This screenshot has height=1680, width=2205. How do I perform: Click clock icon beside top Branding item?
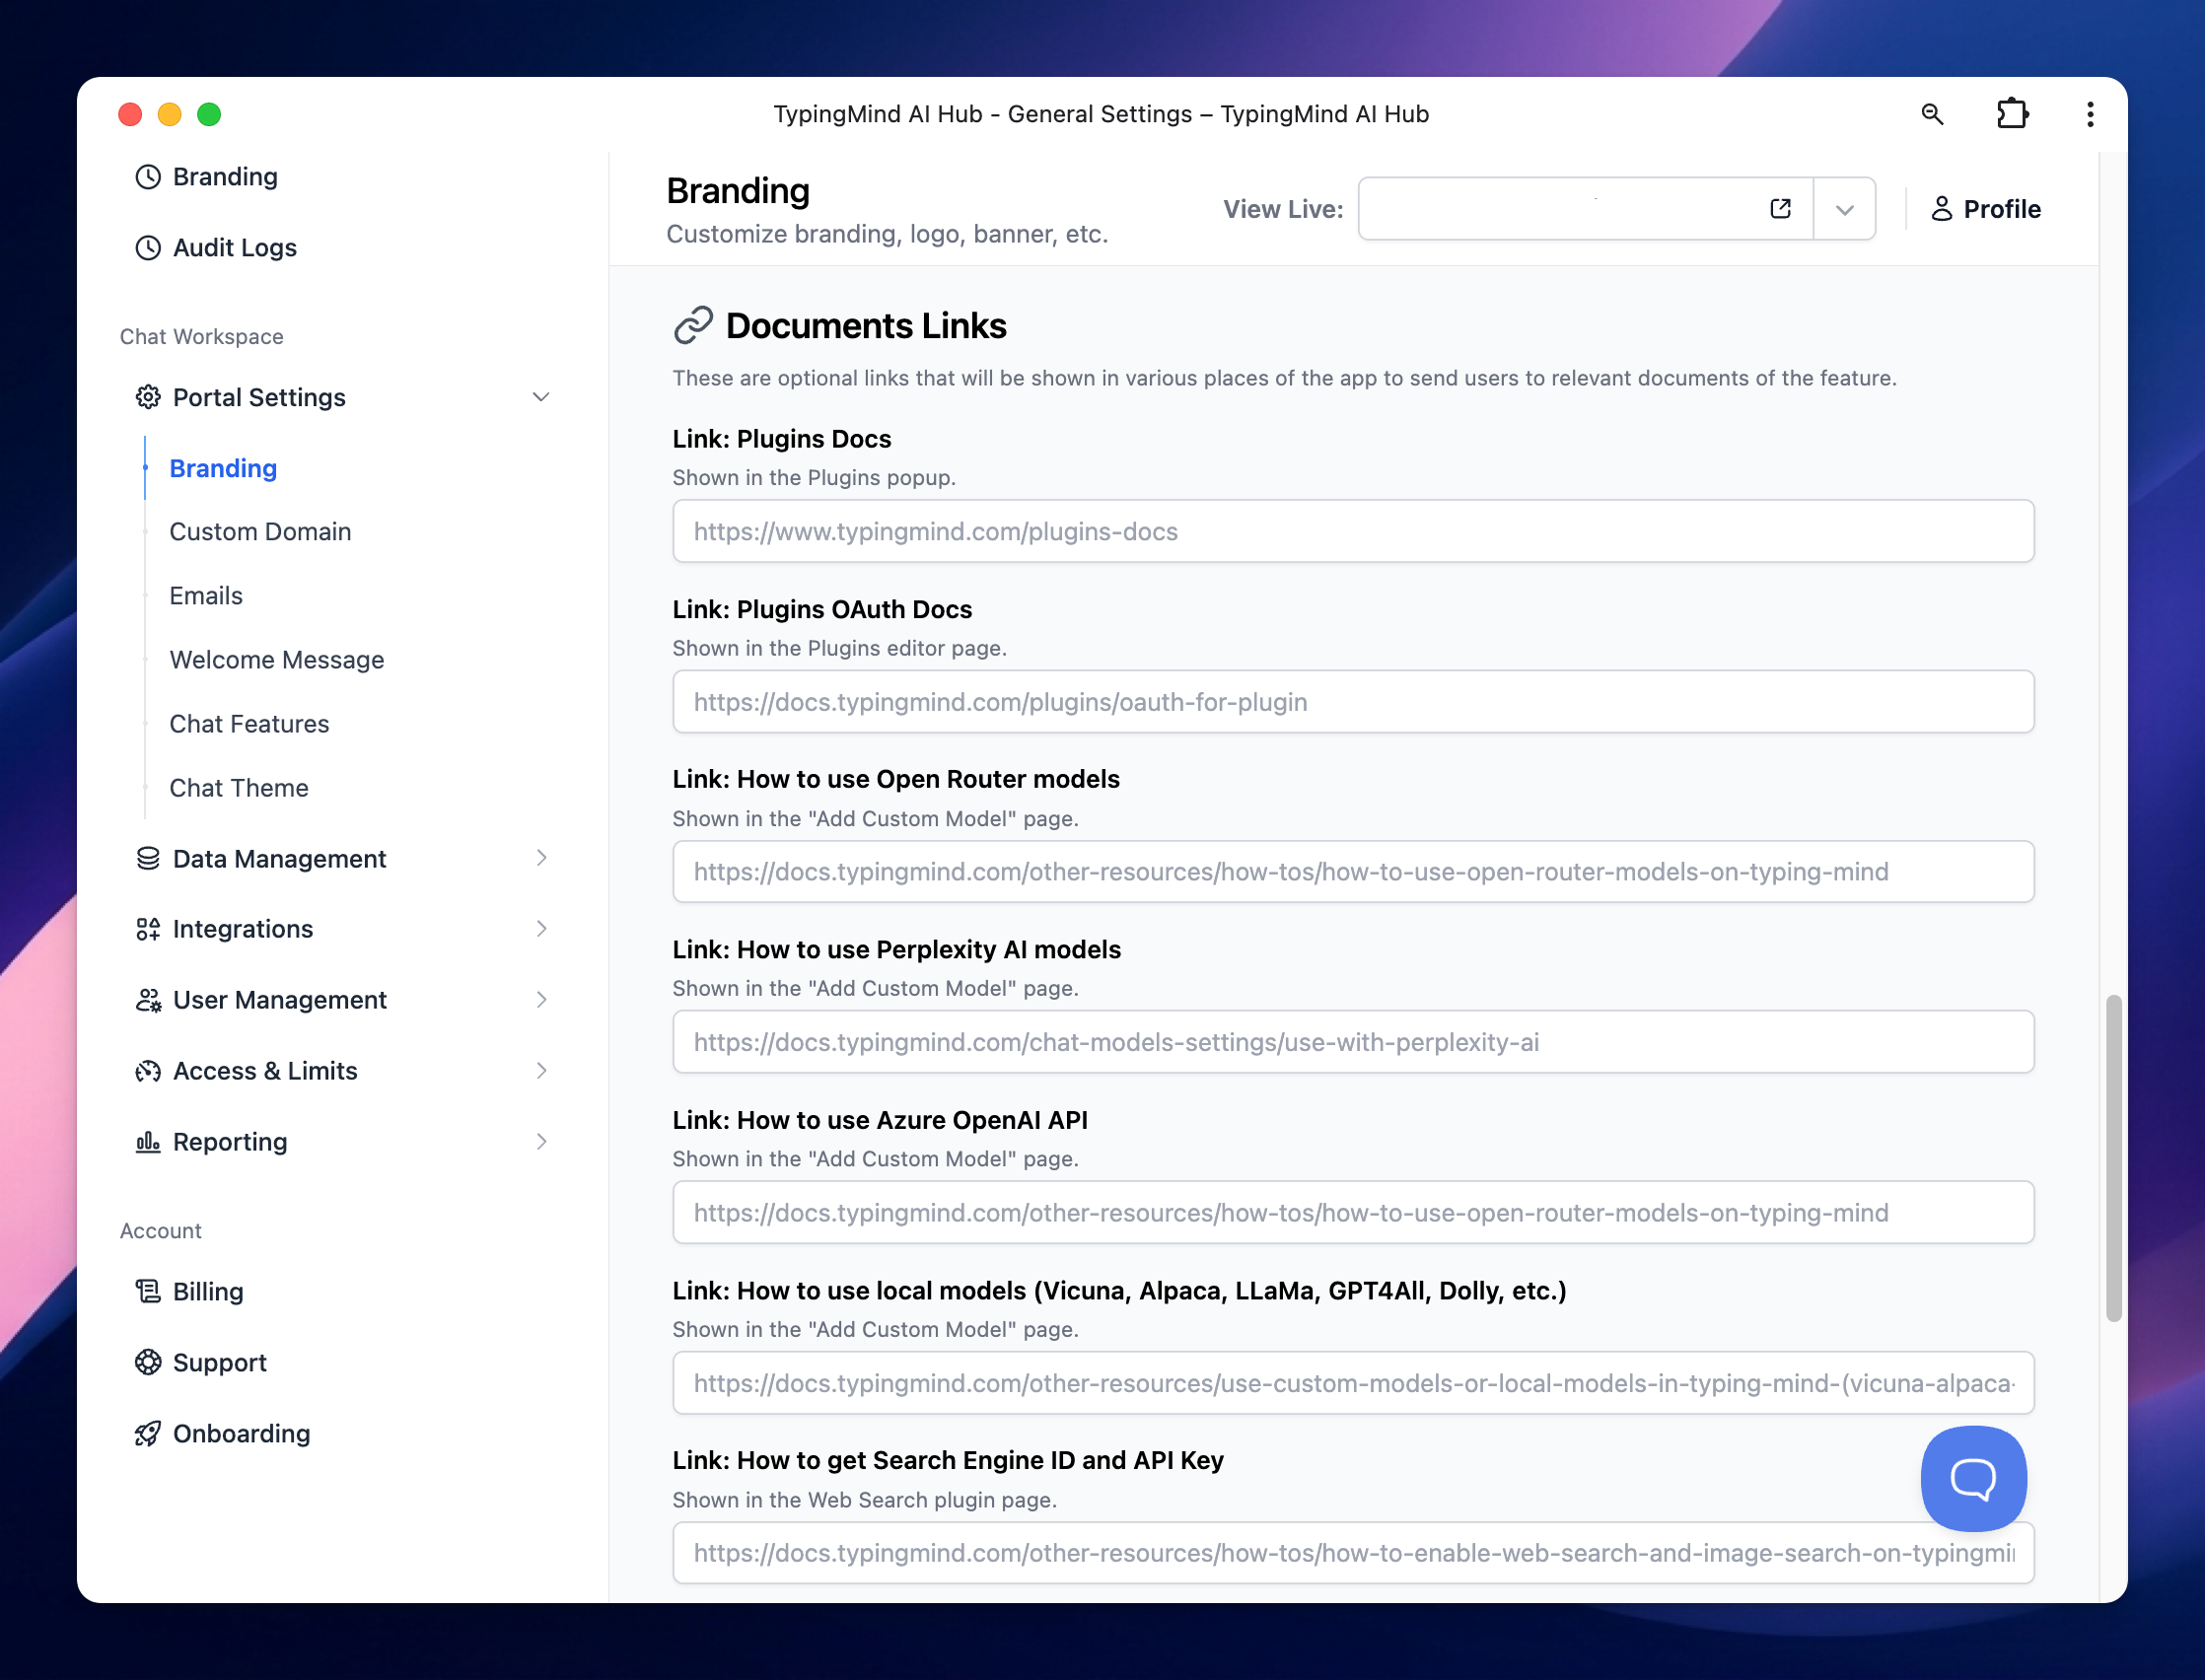pyautogui.click(x=148, y=177)
